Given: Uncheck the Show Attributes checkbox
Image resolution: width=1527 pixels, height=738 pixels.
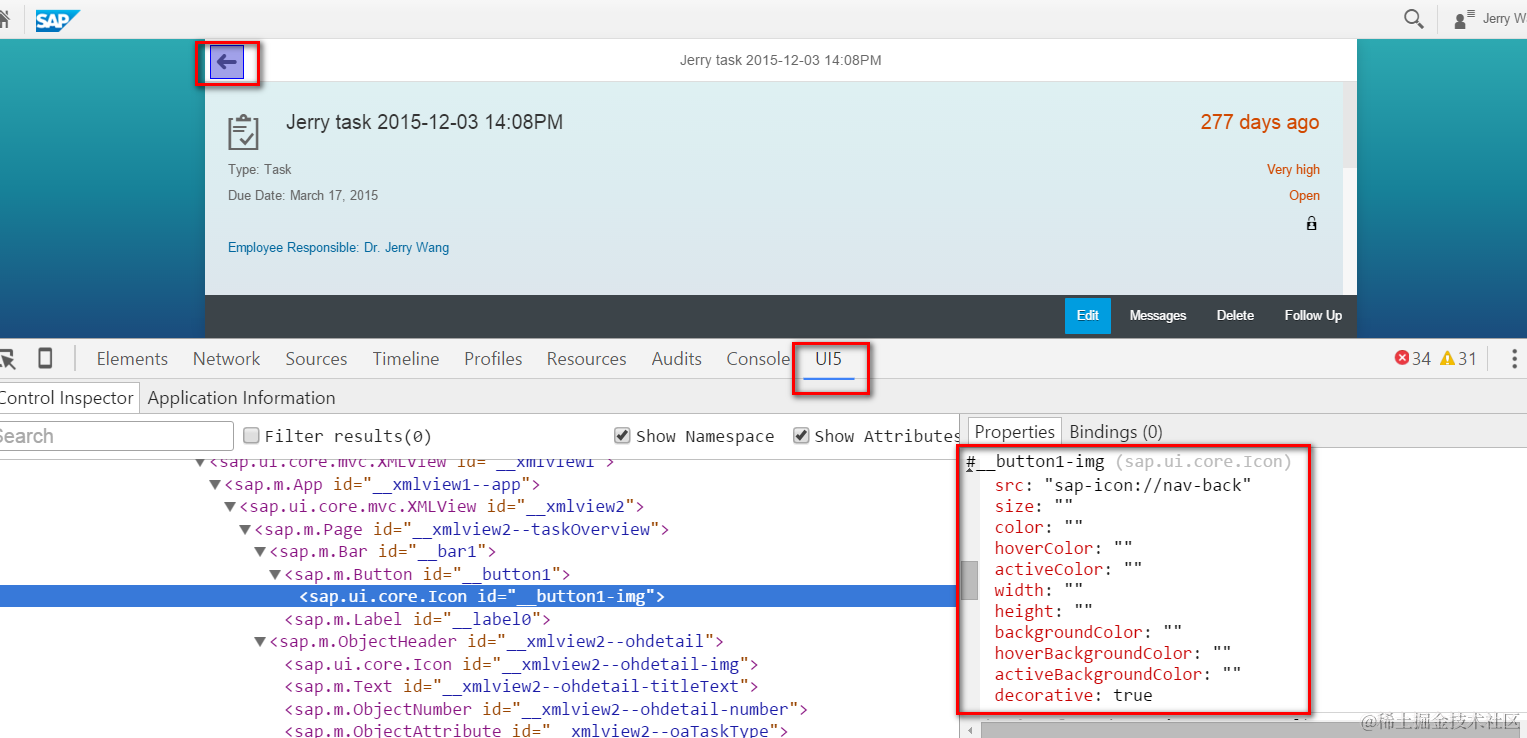Looking at the screenshot, I should [x=801, y=435].
